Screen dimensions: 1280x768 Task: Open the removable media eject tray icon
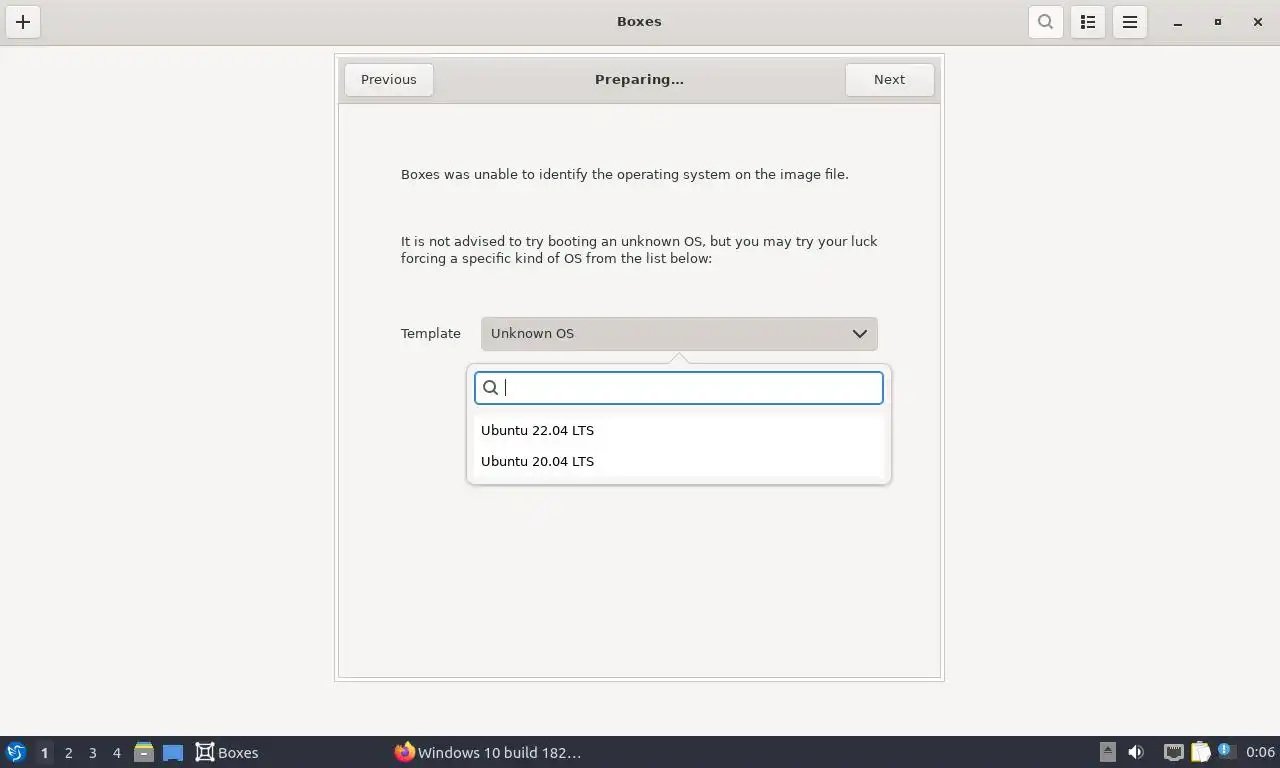pyautogui.click(x=1107, y=752)
